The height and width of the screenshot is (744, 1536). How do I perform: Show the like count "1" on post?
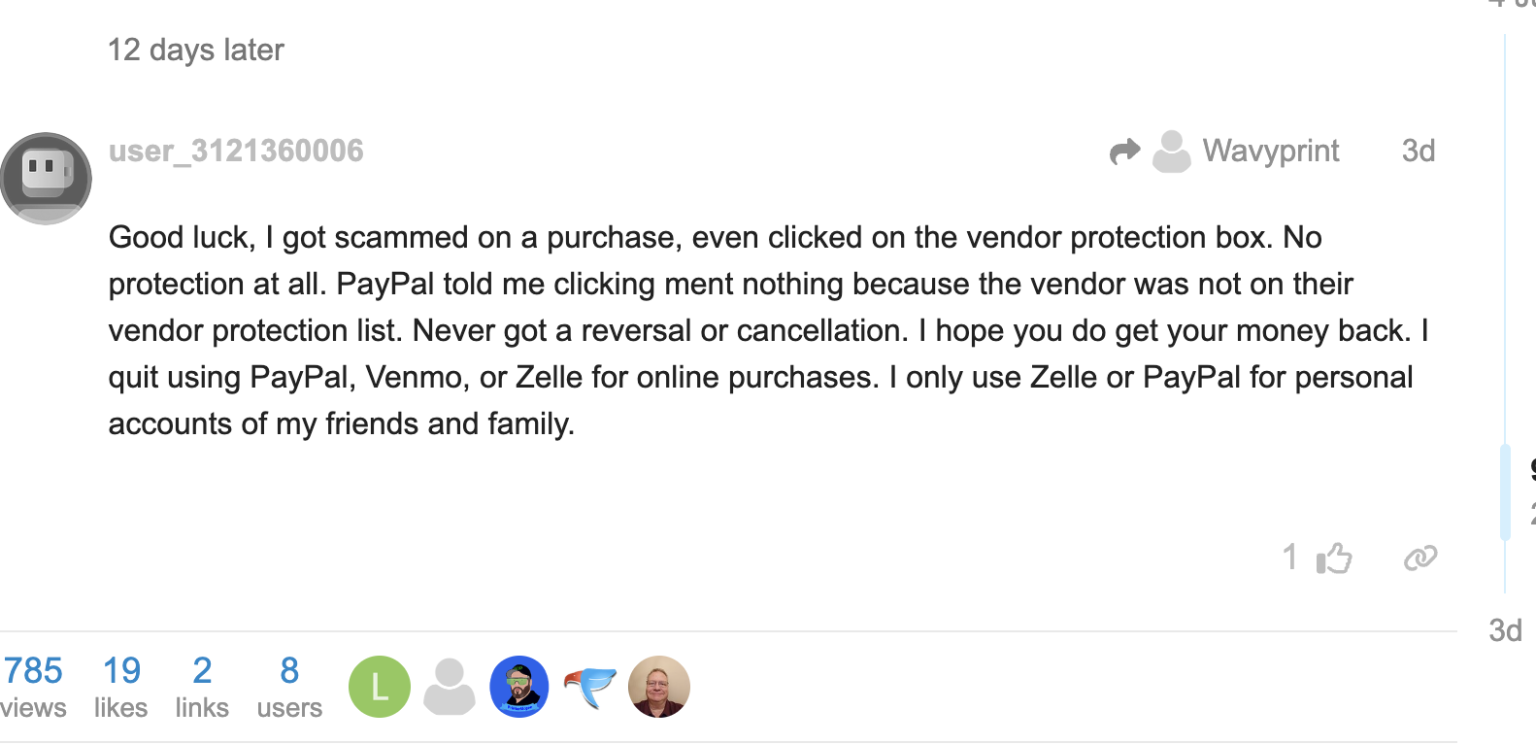click(1290, 557)
